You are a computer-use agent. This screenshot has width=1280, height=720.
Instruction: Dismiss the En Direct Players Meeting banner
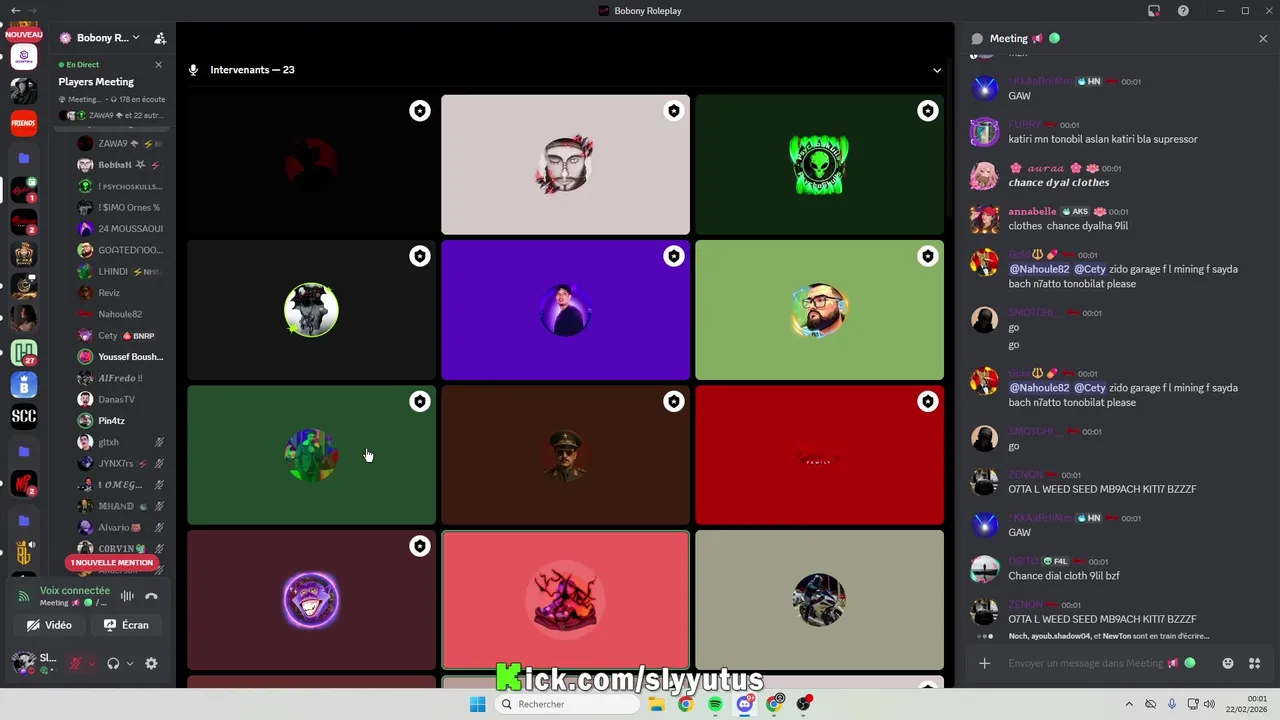point(158,65)
